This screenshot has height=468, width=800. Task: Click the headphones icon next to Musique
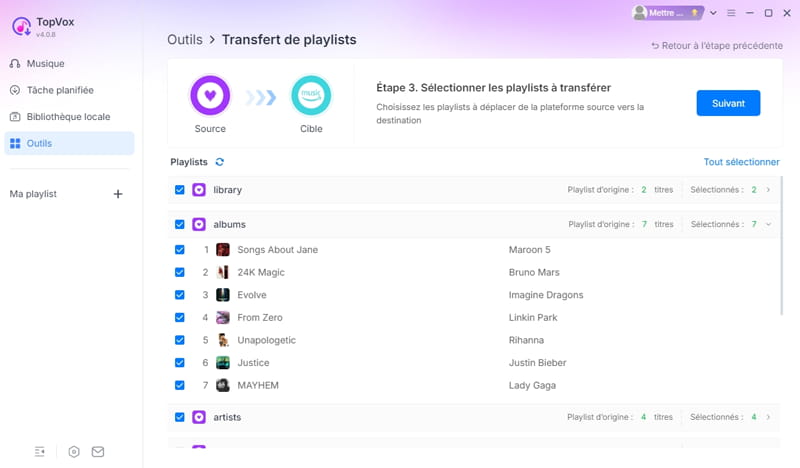15,63
